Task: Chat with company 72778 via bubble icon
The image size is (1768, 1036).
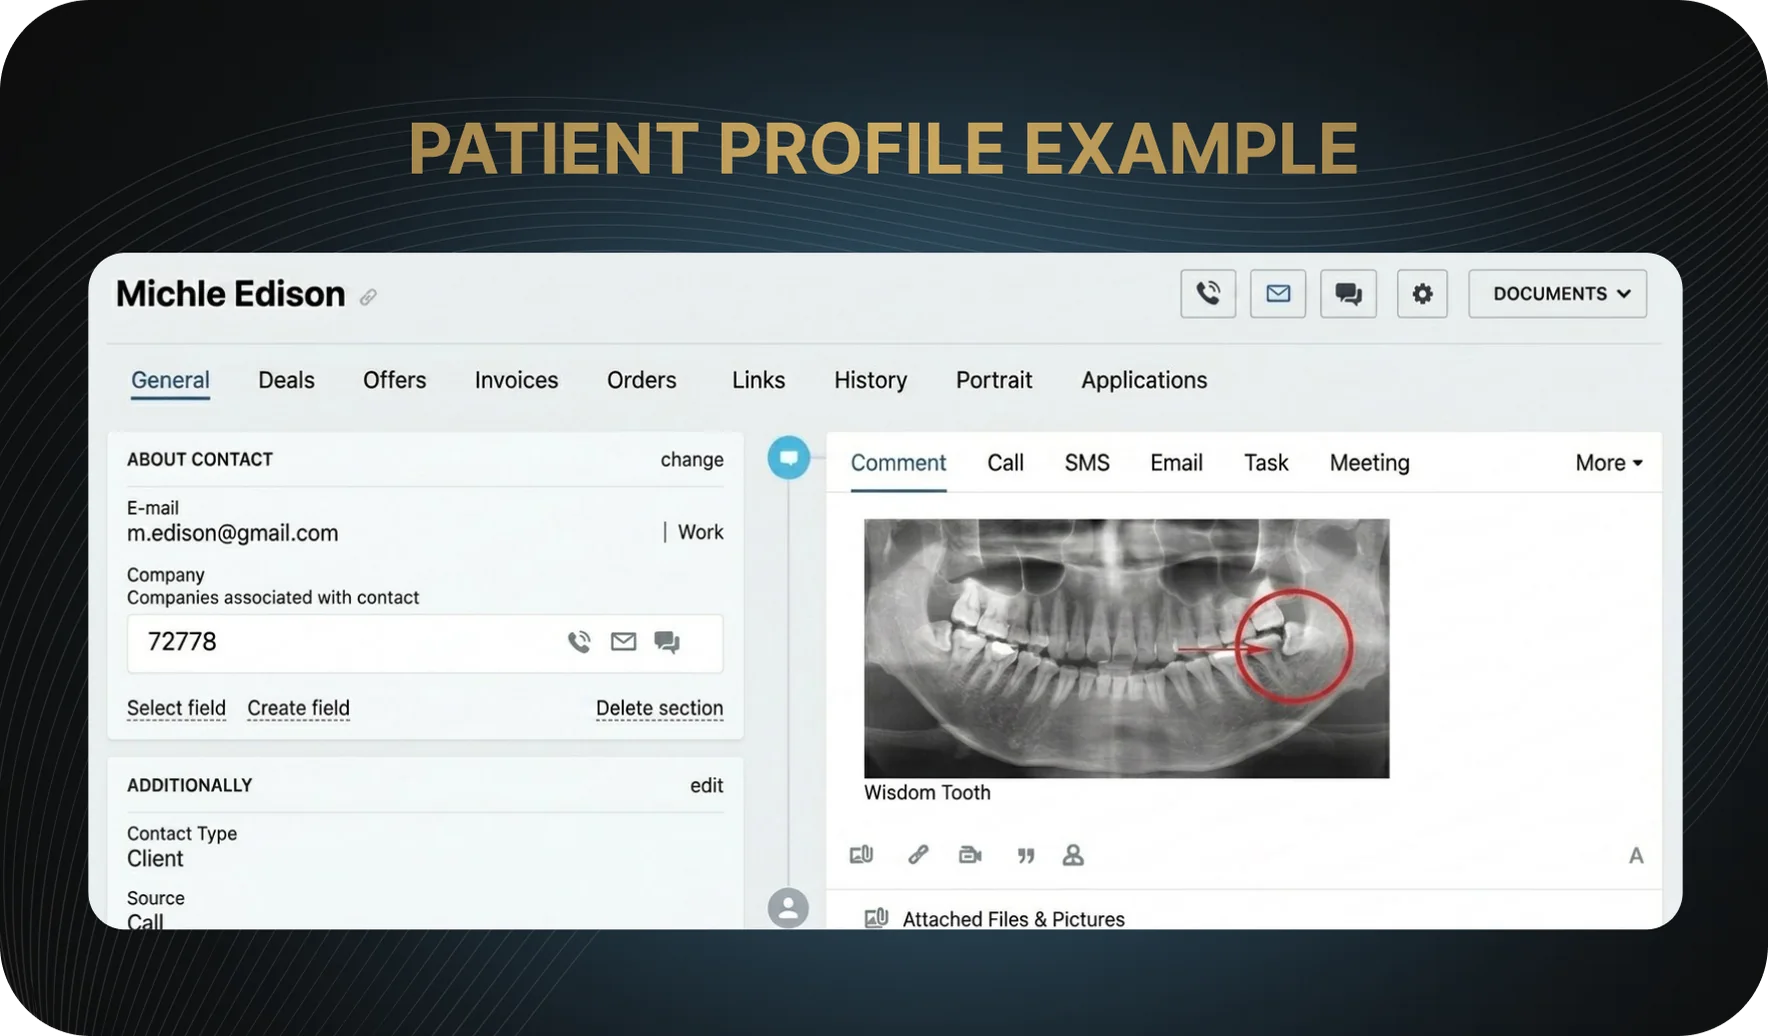Action: (667, 642)
